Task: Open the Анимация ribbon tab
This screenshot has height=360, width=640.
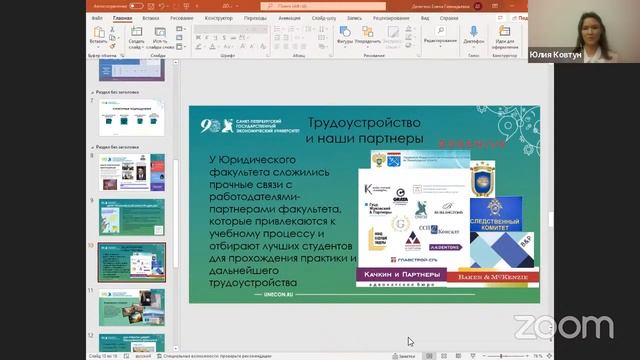Action: pos(289,18)
